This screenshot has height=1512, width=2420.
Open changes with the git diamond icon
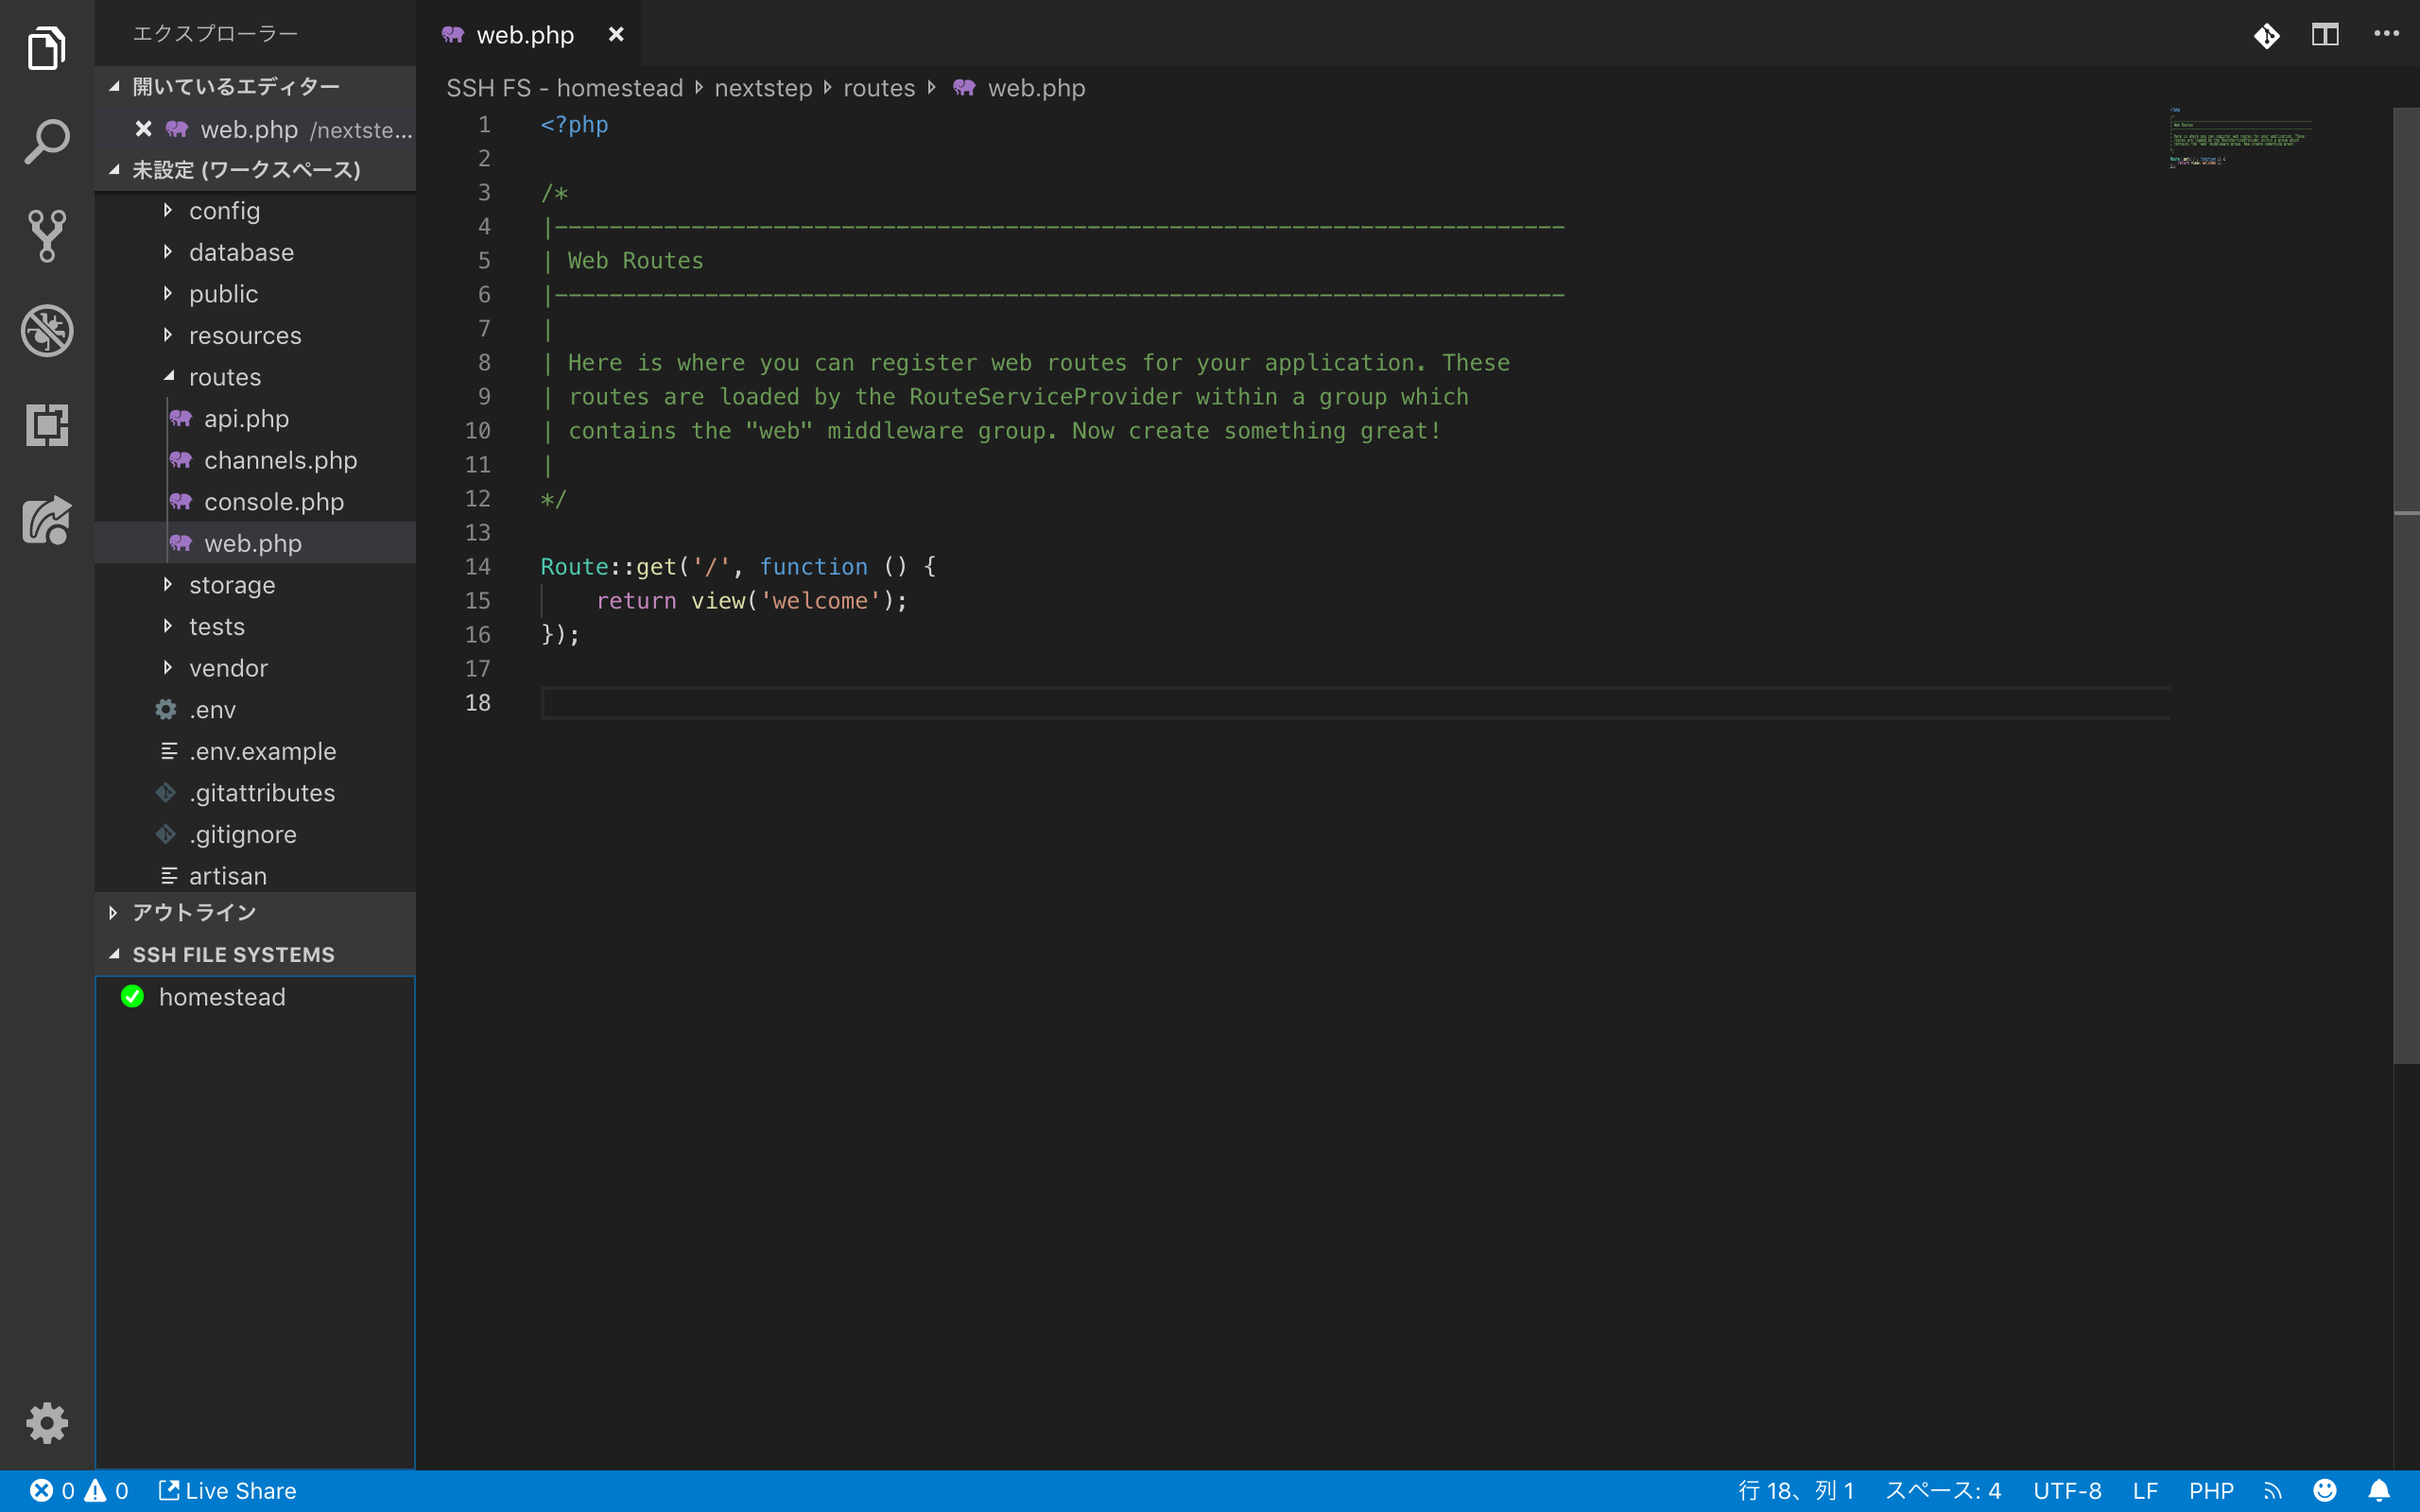click(2266, 35)
